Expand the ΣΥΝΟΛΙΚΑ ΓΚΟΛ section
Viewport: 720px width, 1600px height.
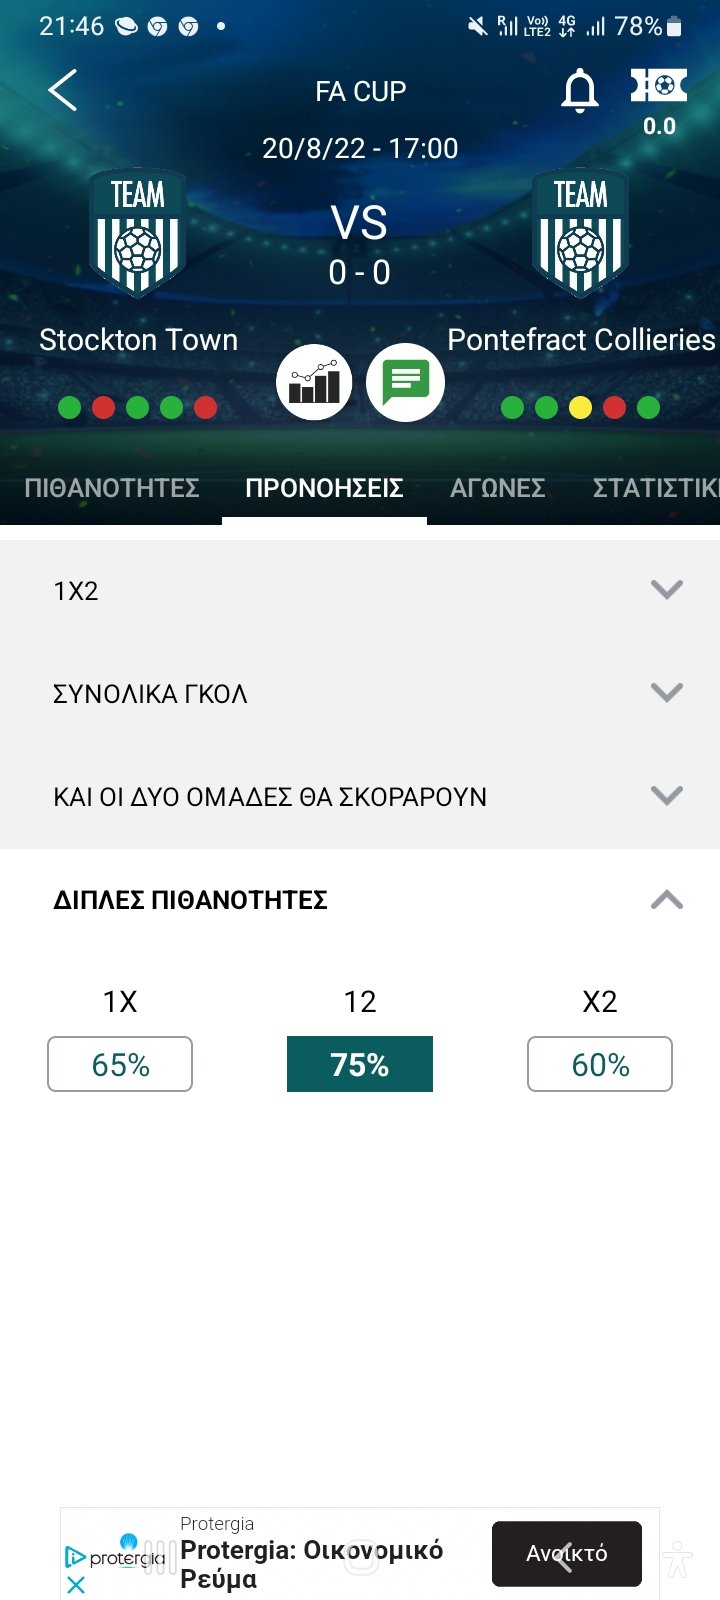coord(666,693)
